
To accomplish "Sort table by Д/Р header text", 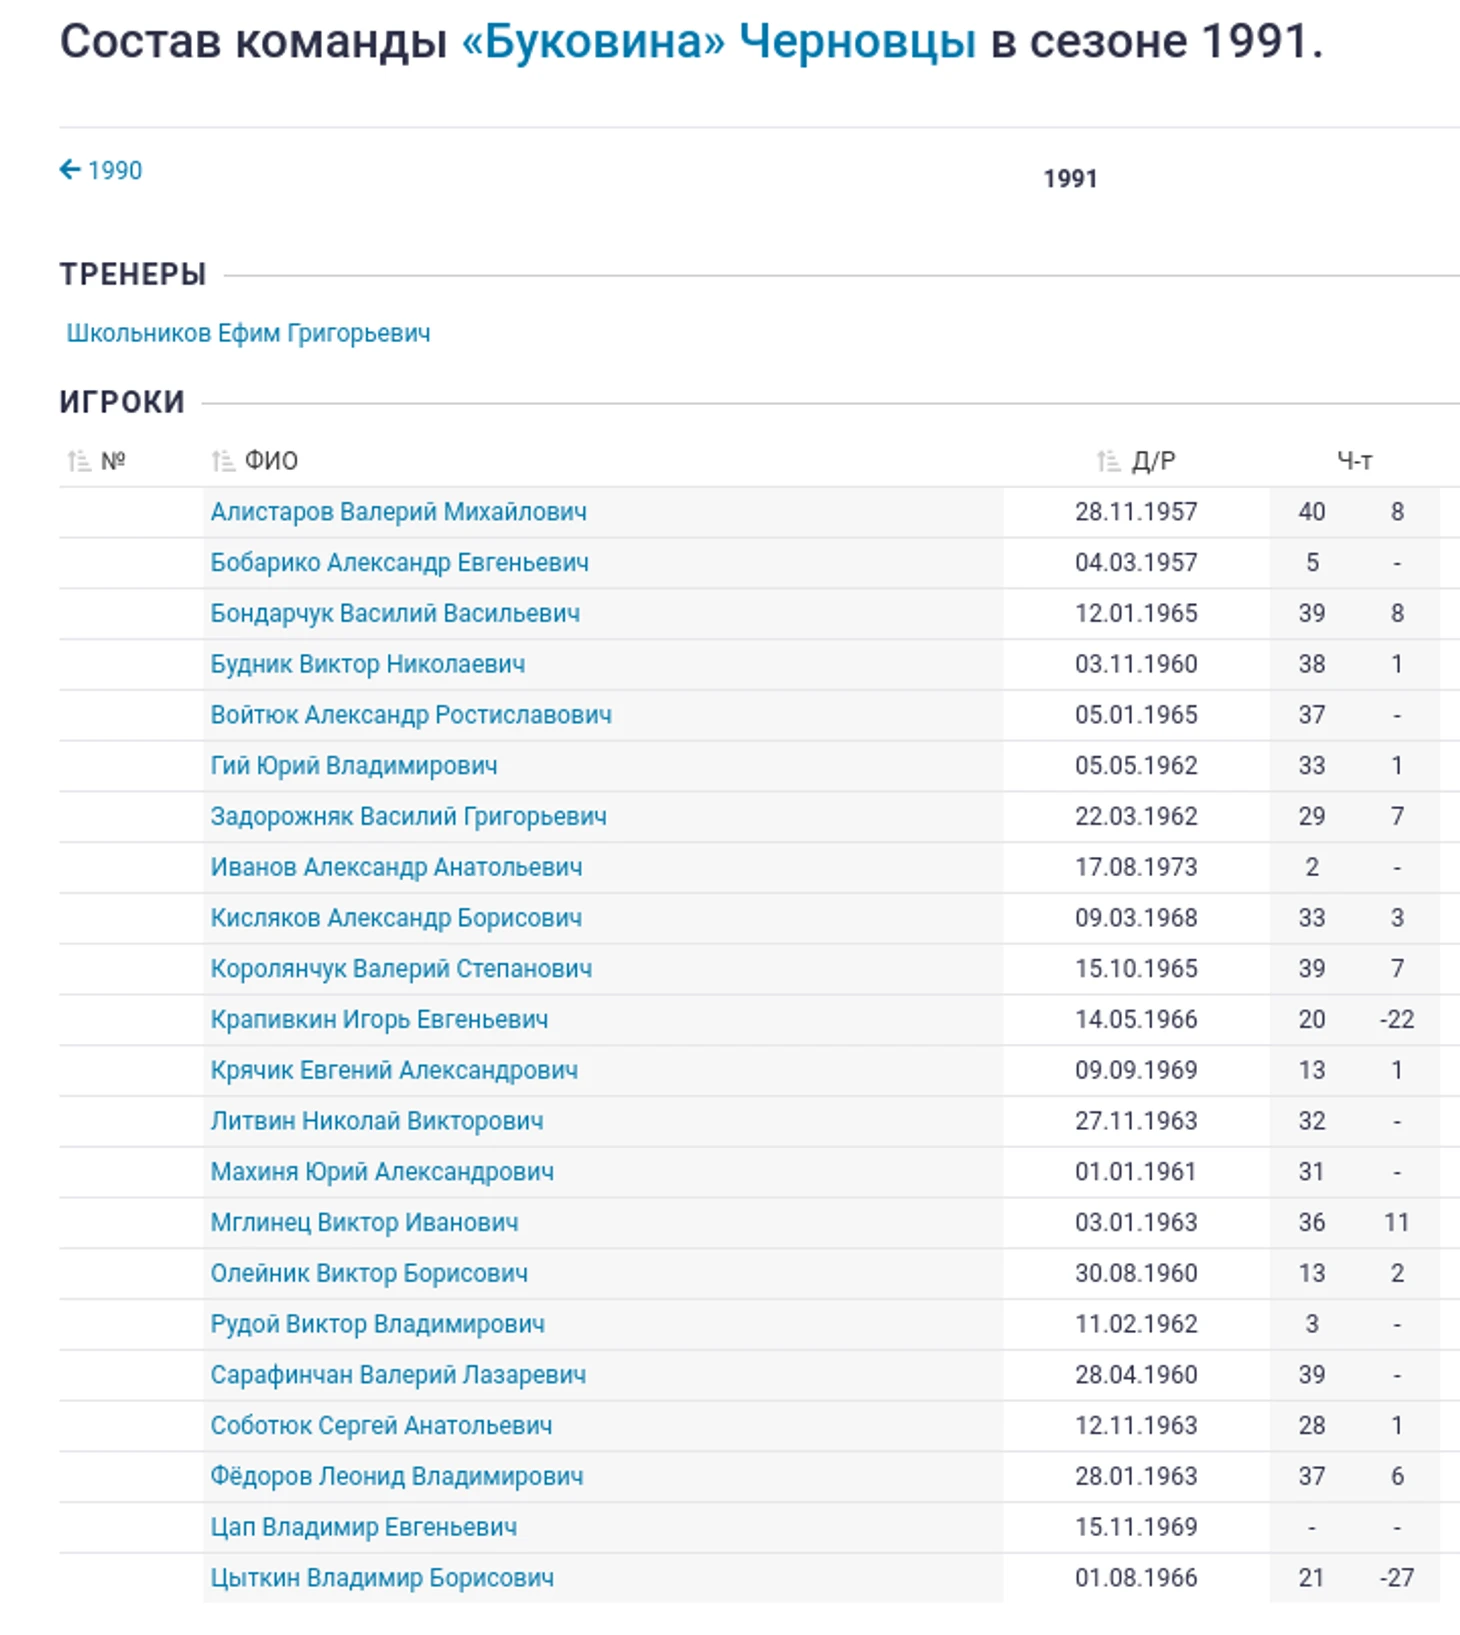I will click(1153, 461).
